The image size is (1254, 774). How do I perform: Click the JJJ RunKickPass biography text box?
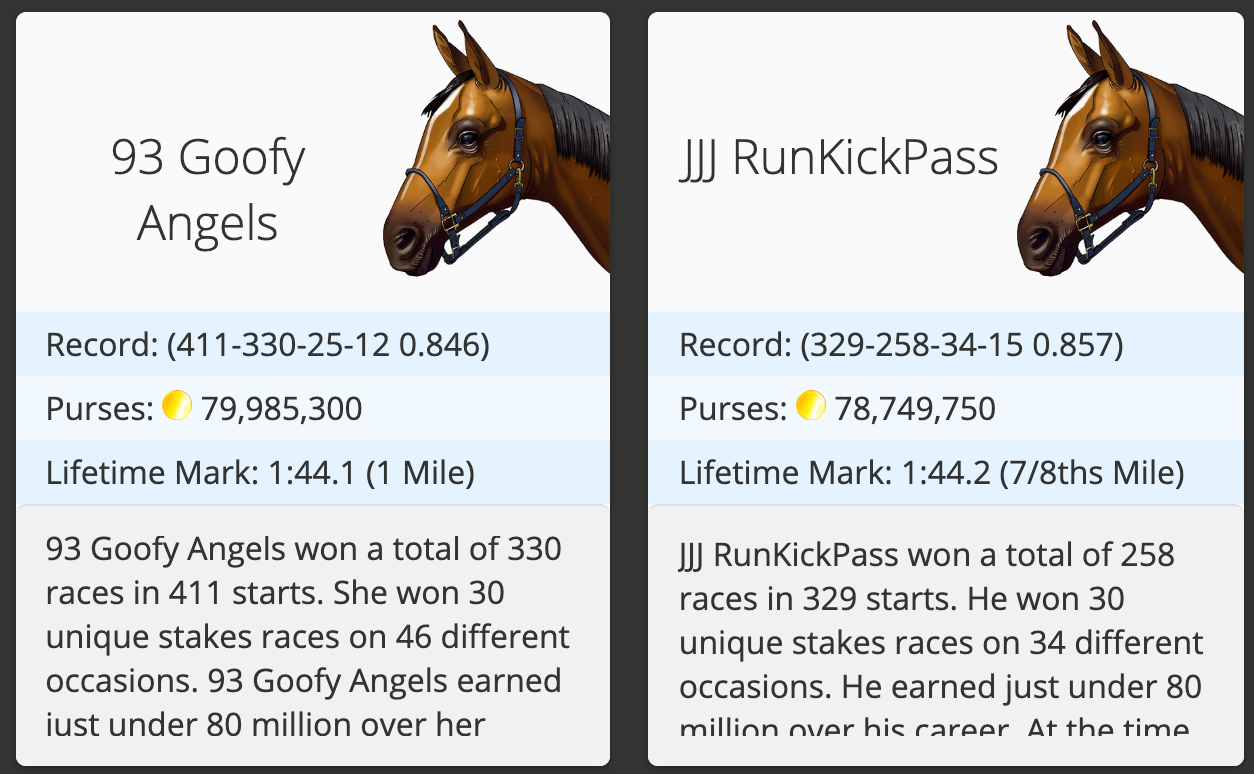click(x=946, y=635)
